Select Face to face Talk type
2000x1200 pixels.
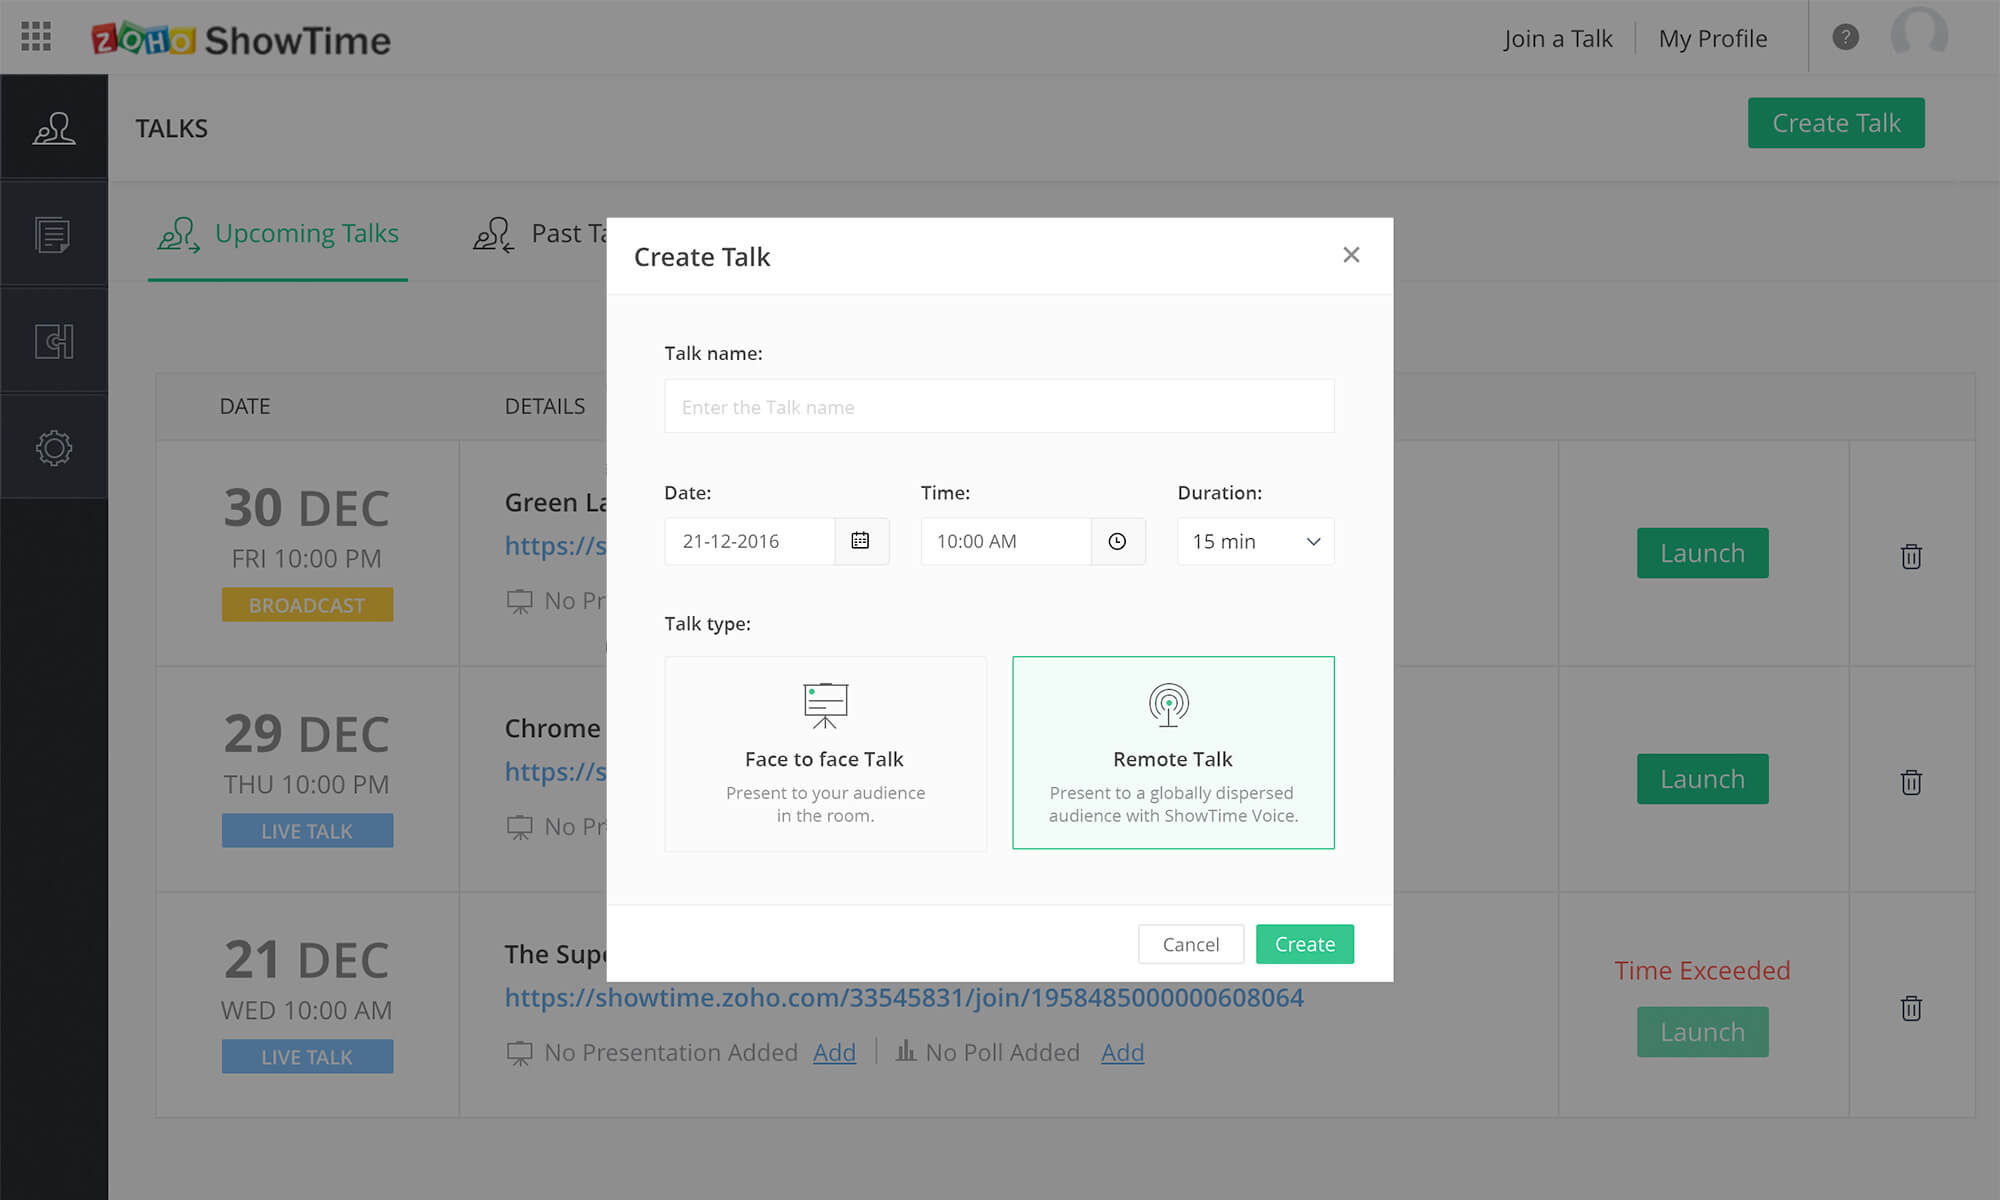click(x=825, y=753)
